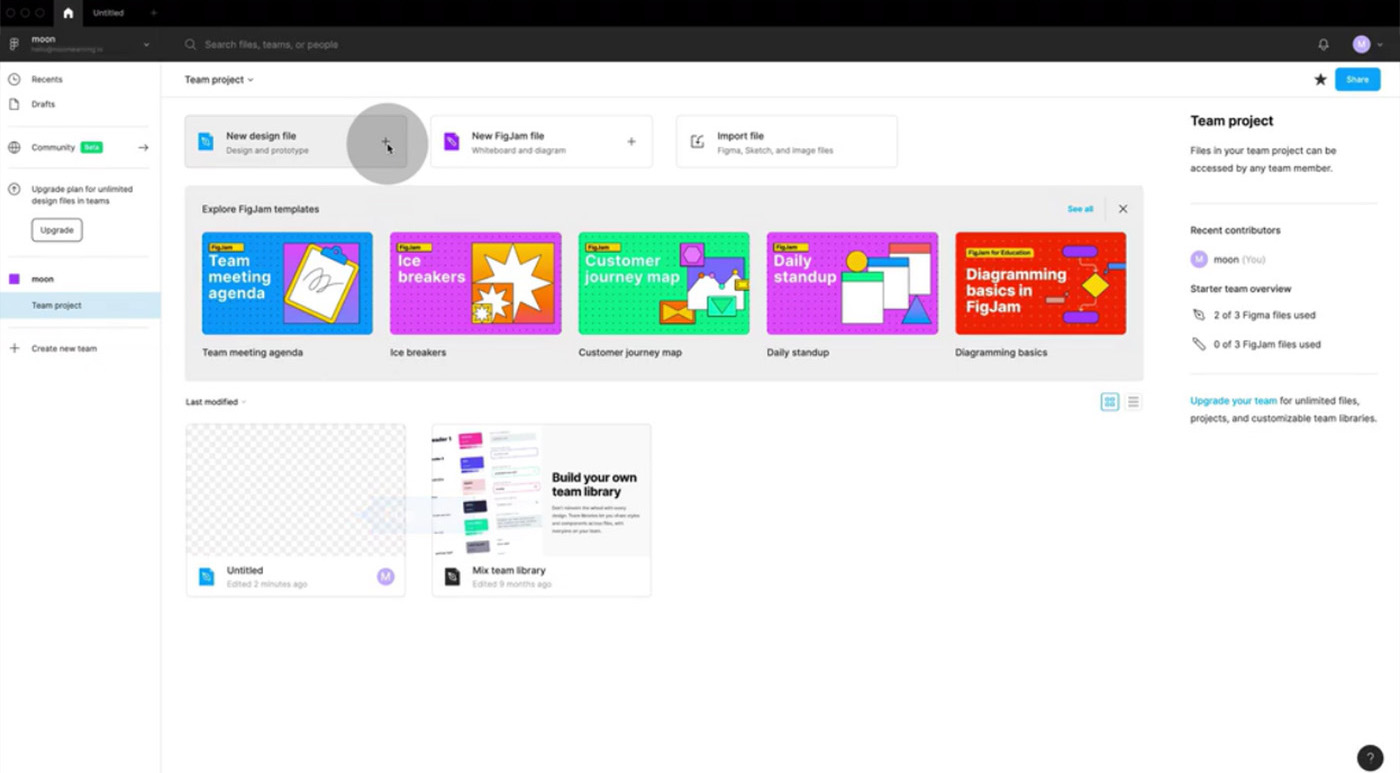Viewport: 1400px width, 773px height.
Task: Click the purple New FigJam file icon
Action: click(451, 142)
